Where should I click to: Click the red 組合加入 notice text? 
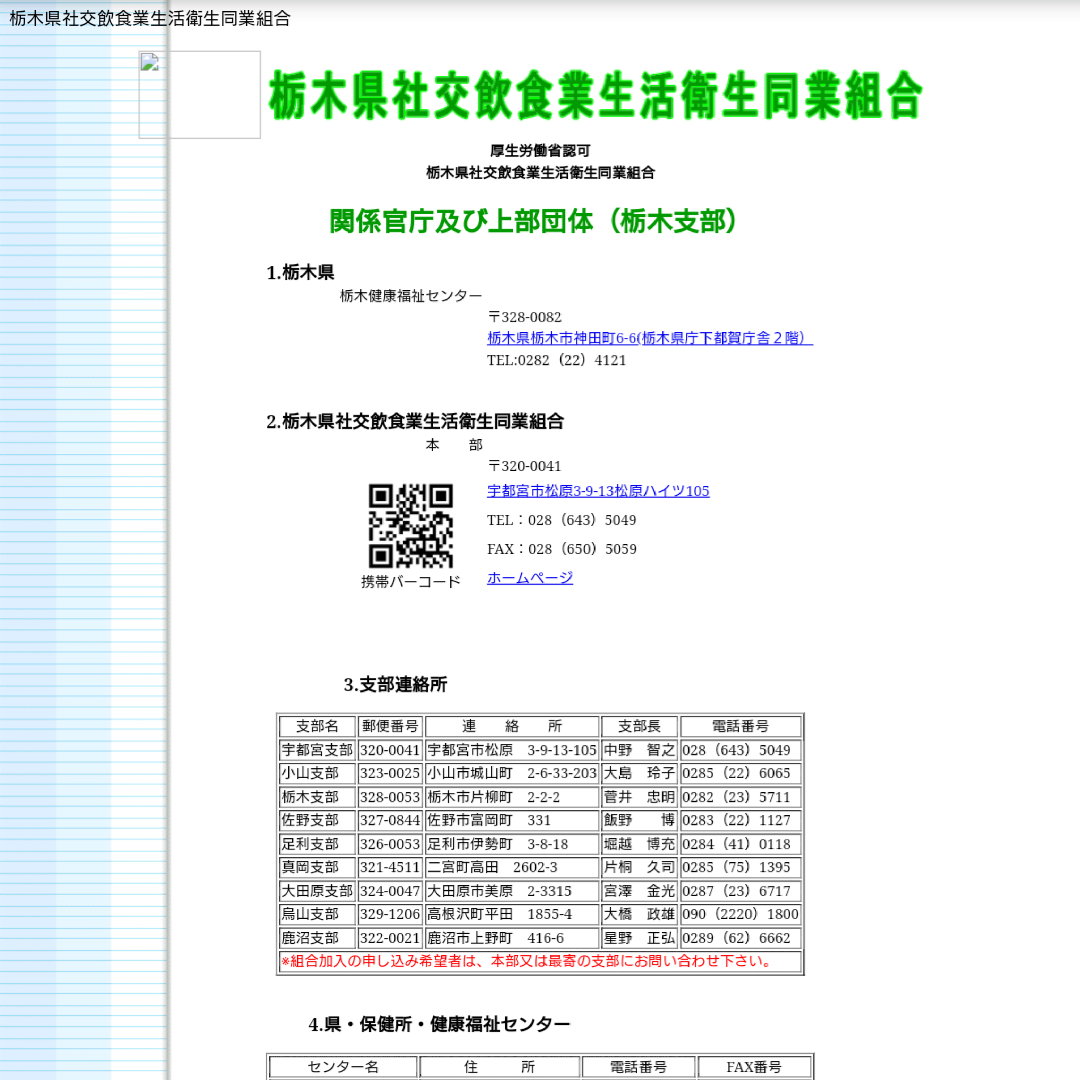coord(527,962)
